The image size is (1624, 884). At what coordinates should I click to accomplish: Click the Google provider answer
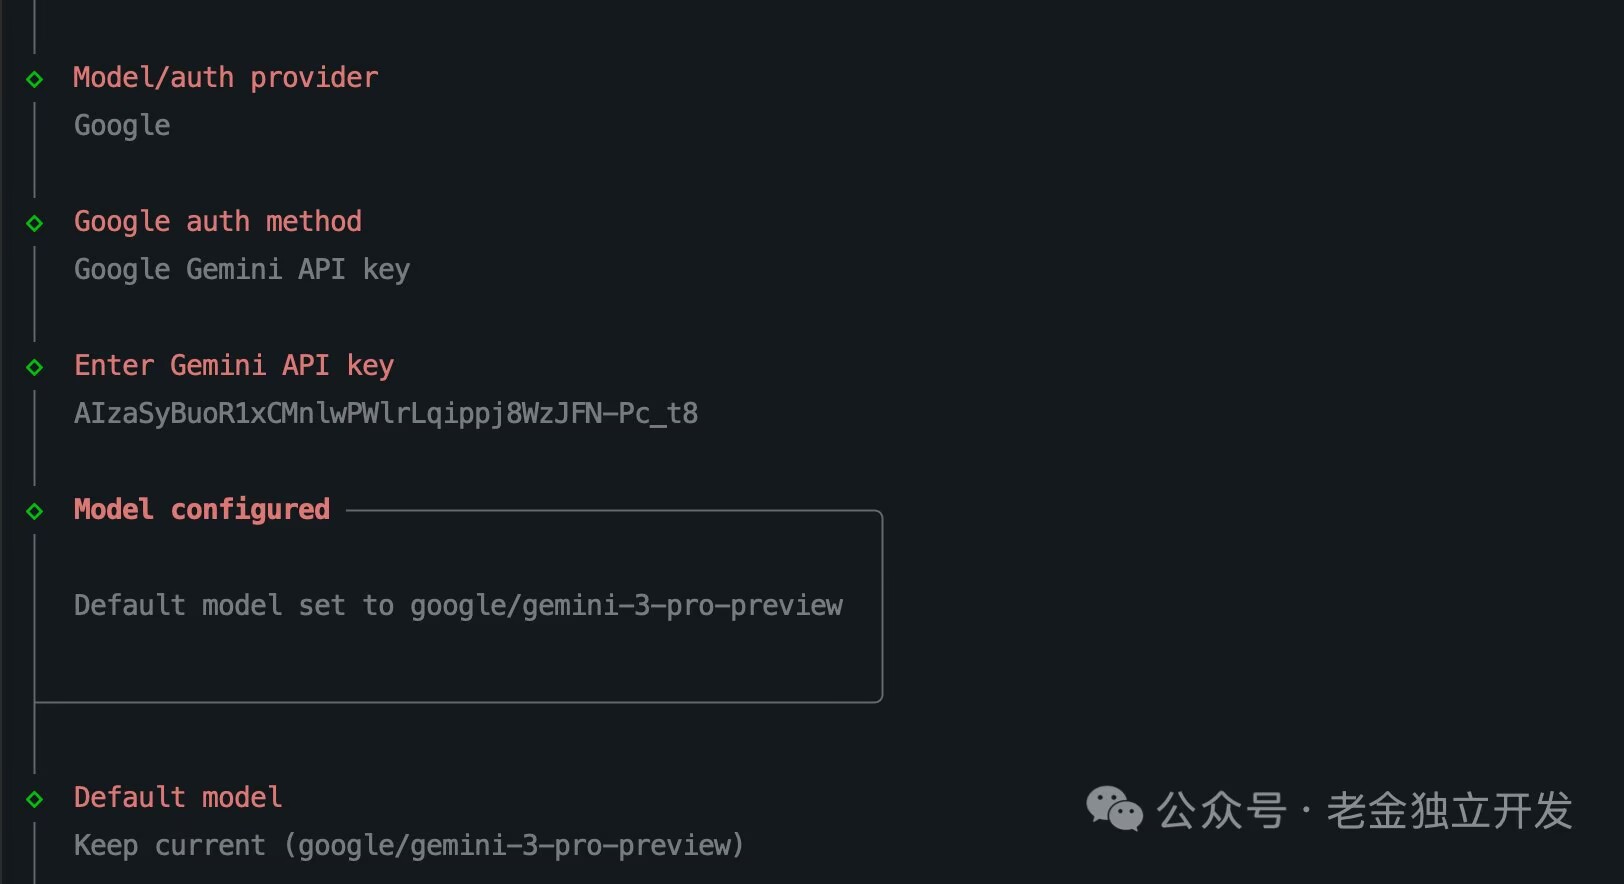pos(122,126)
